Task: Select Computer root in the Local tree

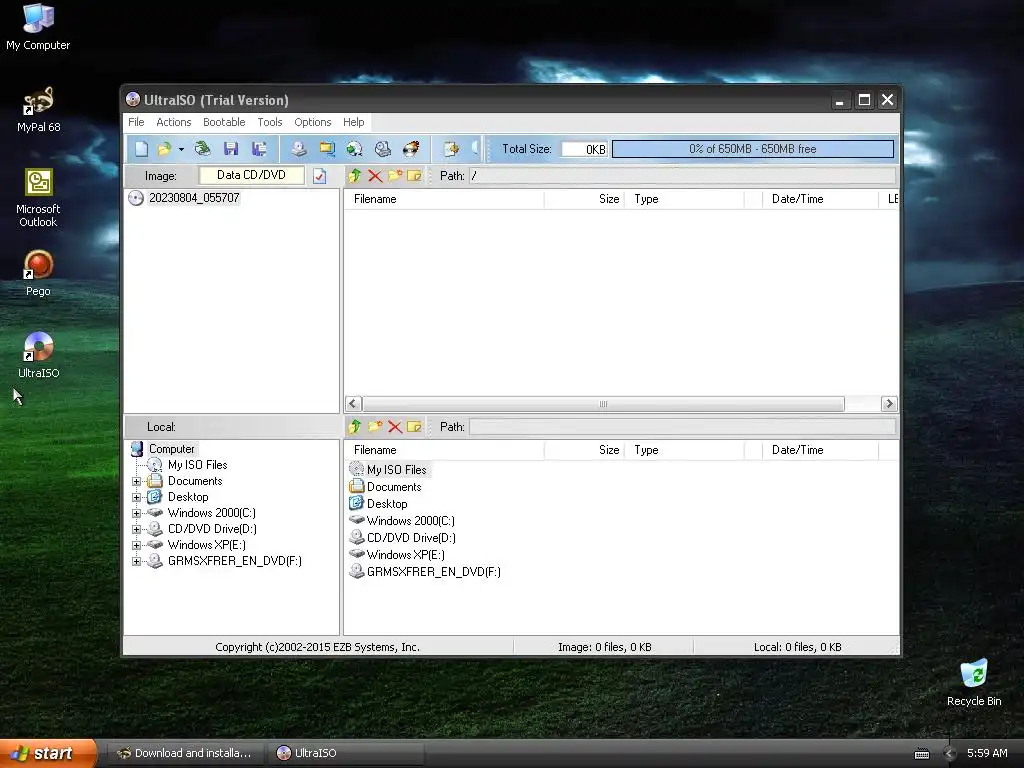Action: (x=171, y=449)
